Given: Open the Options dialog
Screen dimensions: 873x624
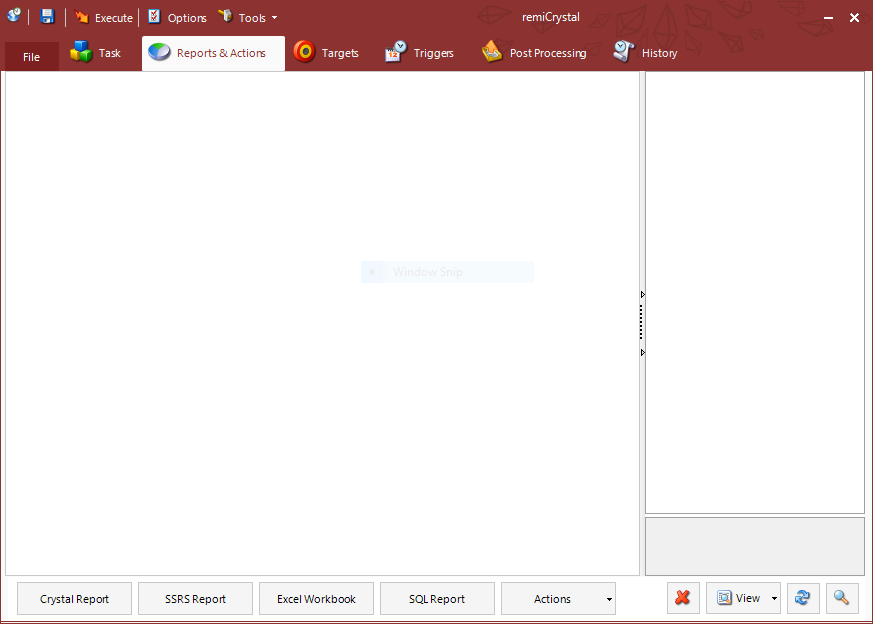Looking at the screenshot, I should coord(178,18).
